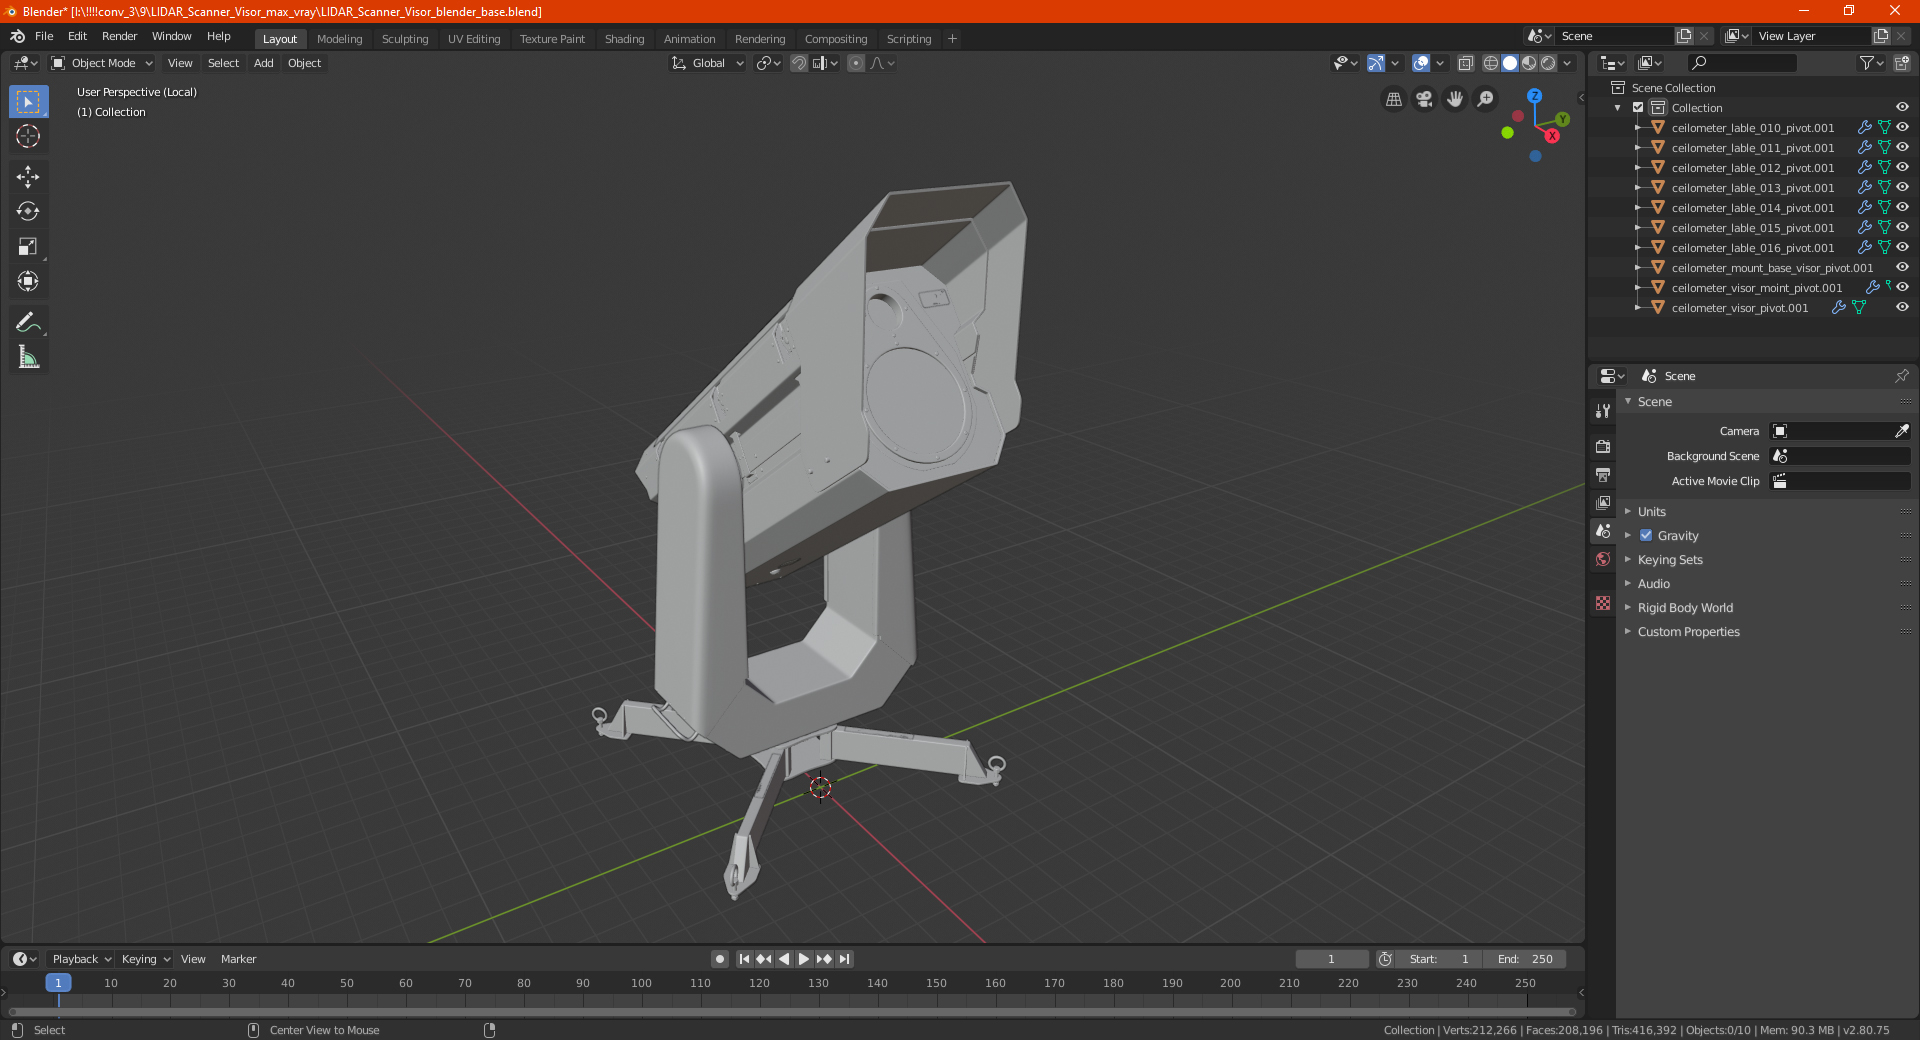The image size is (1920, 1040).
Task: Jump to the timeline end frame
Action: pos(844,959)
